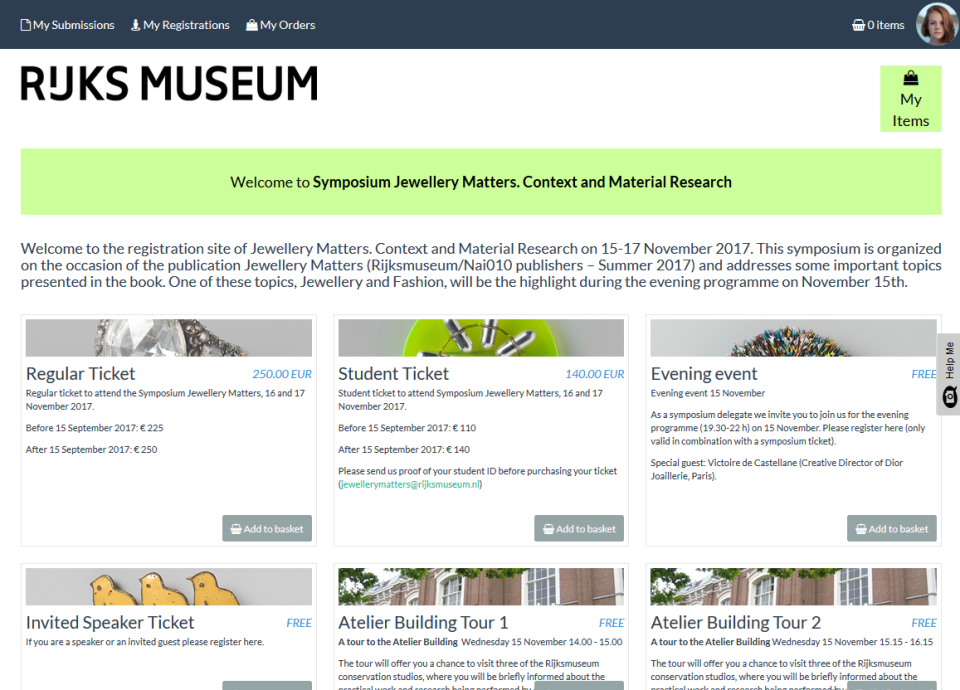Click the 140.00 EUR price
Screen dimensions: 960x690
pyautogui.click(x=594, y=374)
